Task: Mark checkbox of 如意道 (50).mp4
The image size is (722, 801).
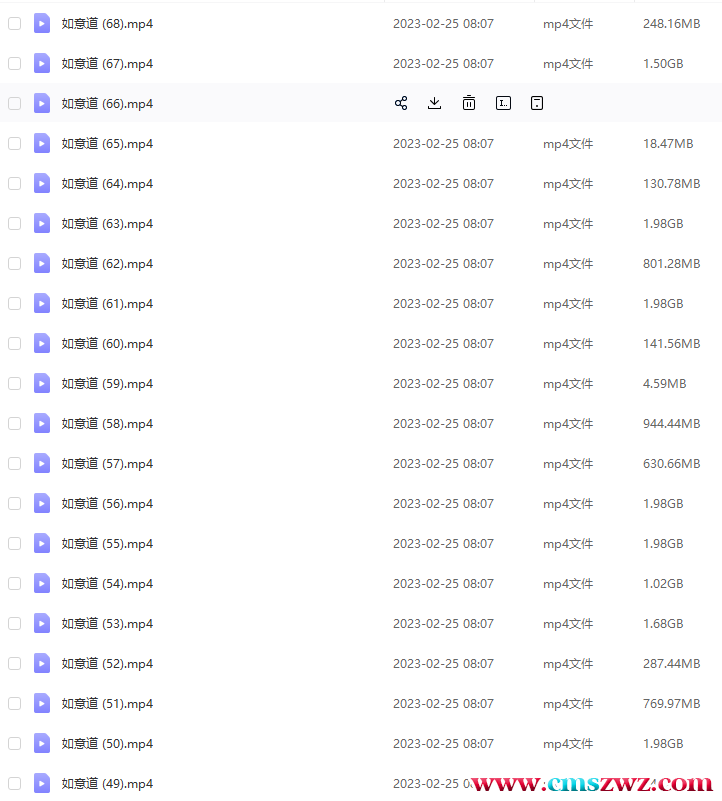Action: (x=14, y=743)
